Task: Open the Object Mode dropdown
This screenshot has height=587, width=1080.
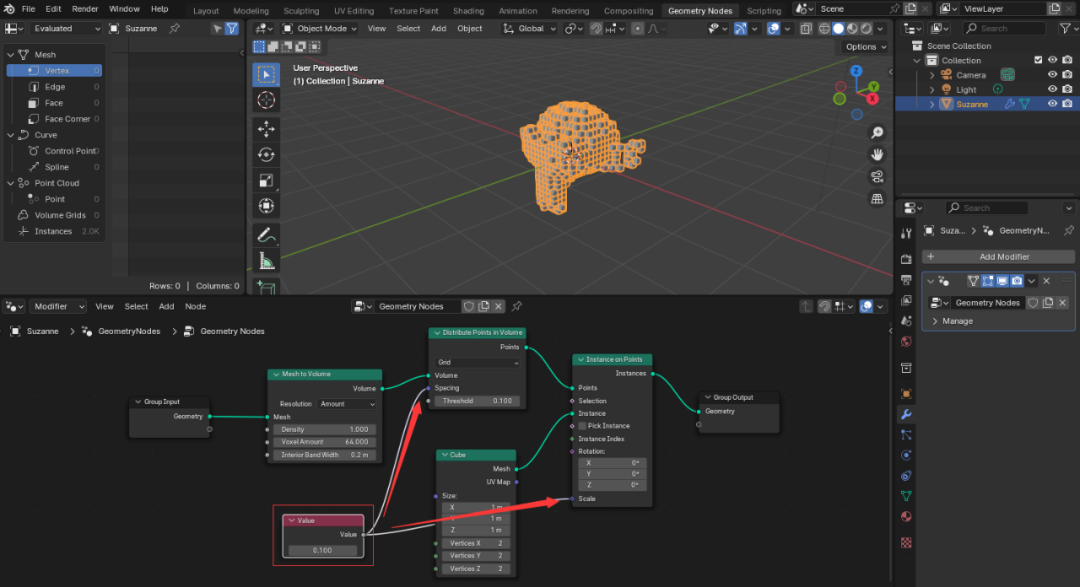Action: [320, 29]
